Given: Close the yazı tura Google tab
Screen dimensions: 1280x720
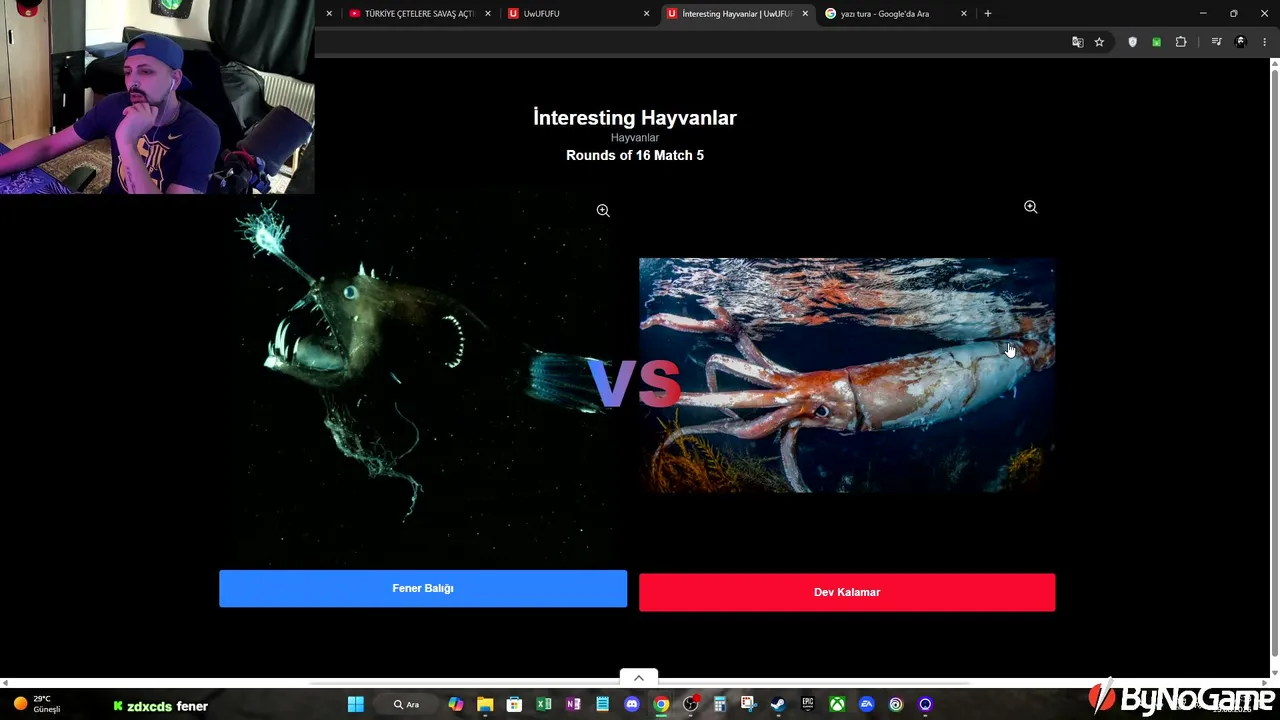Looking at the screenshot, I should pyautogui.click(x=964, y=14).
